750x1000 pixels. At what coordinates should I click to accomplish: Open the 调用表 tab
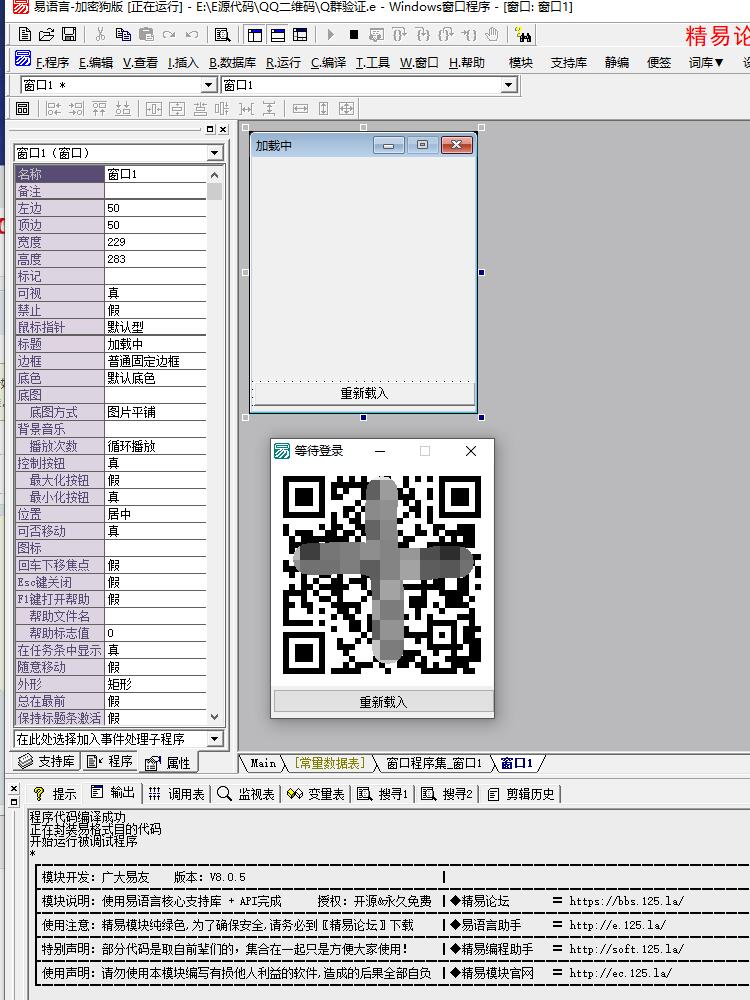[x=177, y=793]
